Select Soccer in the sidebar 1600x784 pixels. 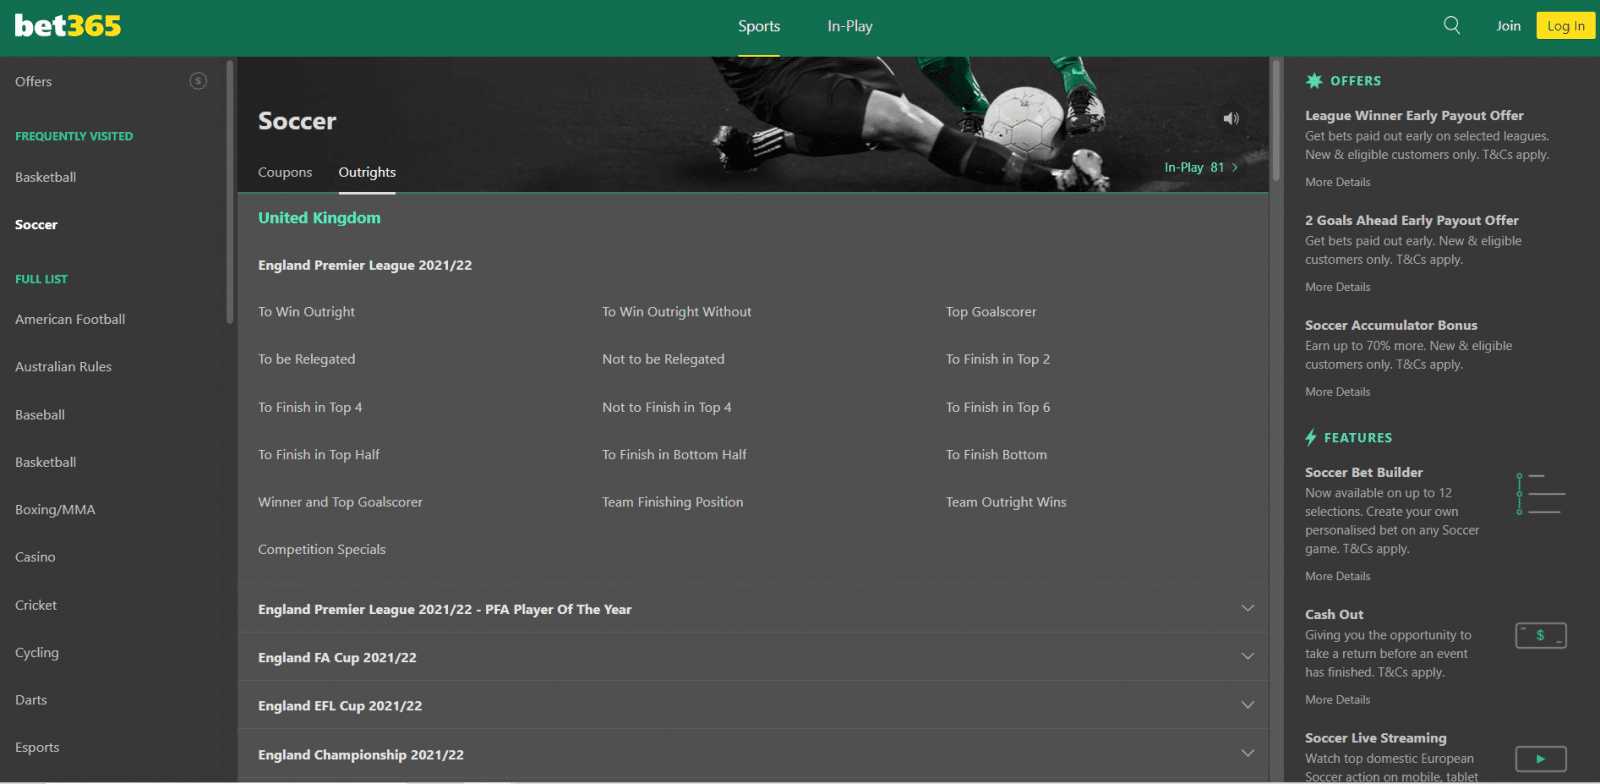click(36, 224)
